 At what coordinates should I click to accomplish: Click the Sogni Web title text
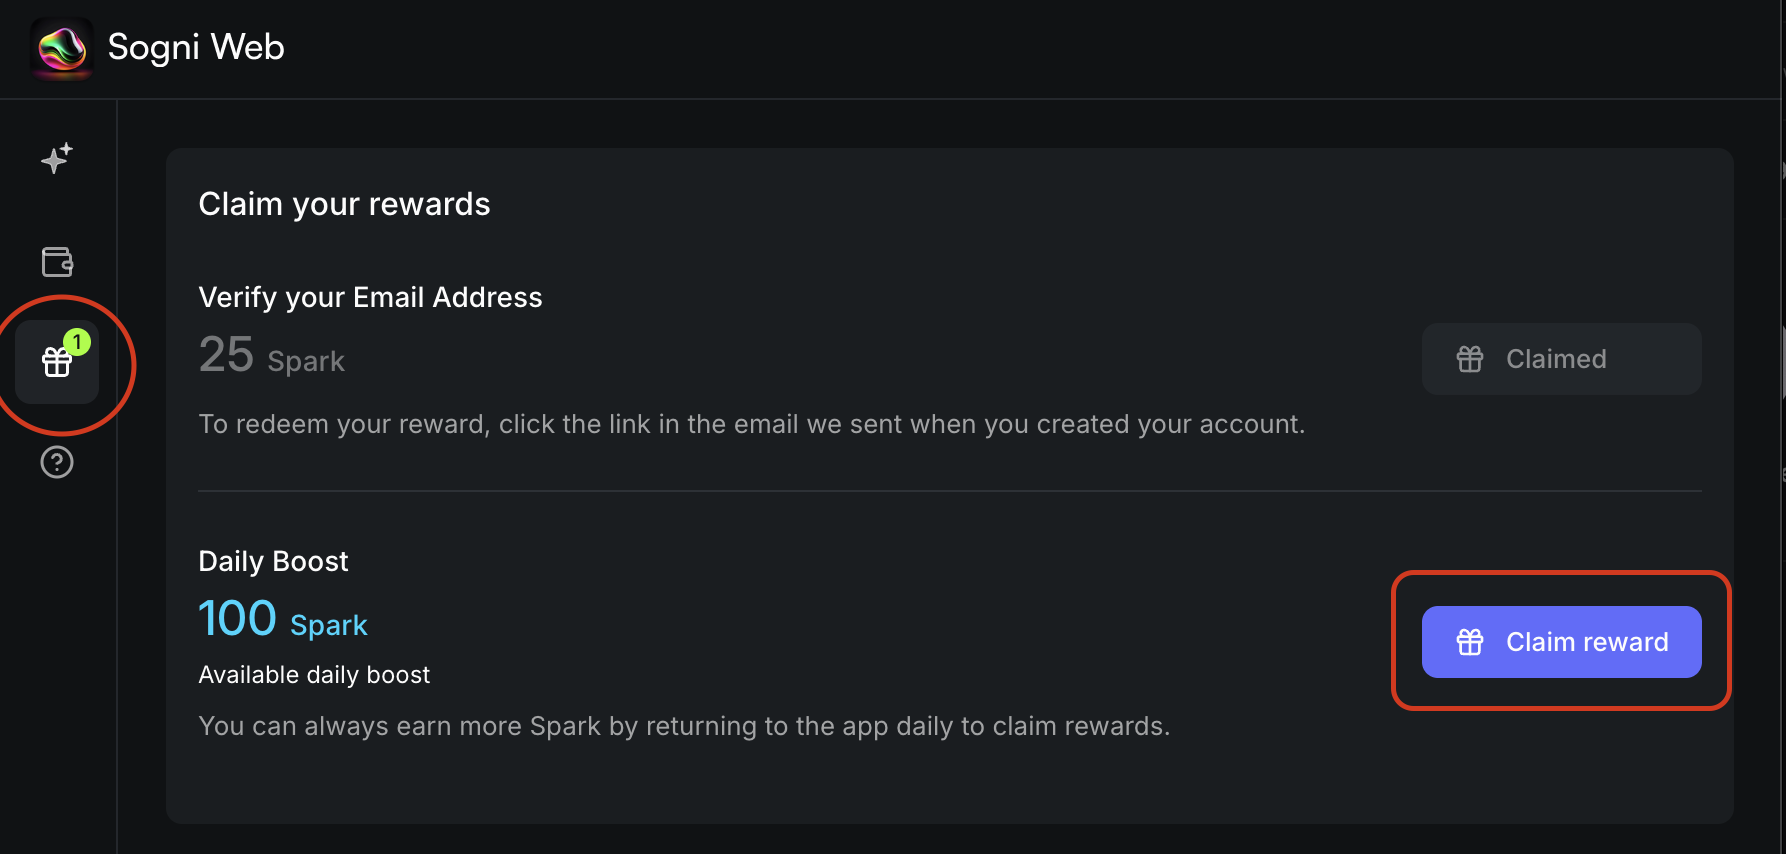click(x=196, y=47)
